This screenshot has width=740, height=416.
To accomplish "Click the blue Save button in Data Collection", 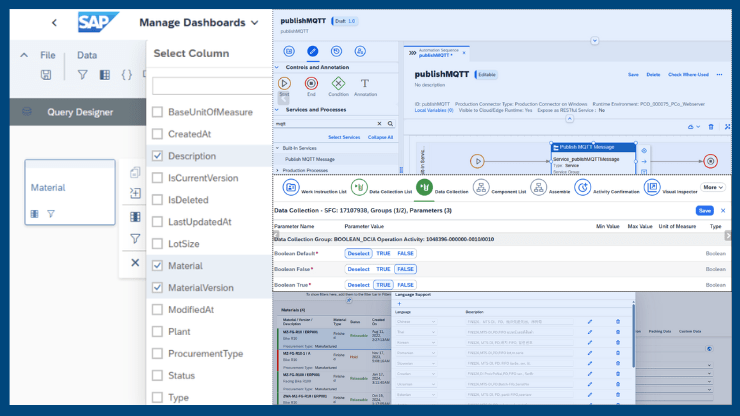I will [x=705, y=211].
